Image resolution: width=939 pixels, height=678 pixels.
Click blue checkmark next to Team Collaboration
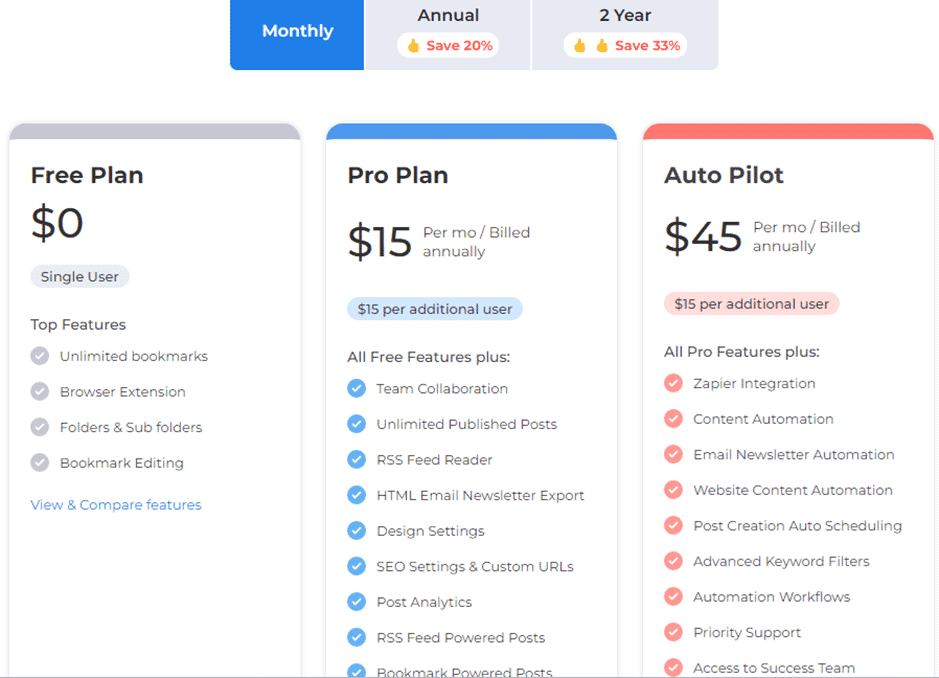pyautogui.click(x=356, y=388)
